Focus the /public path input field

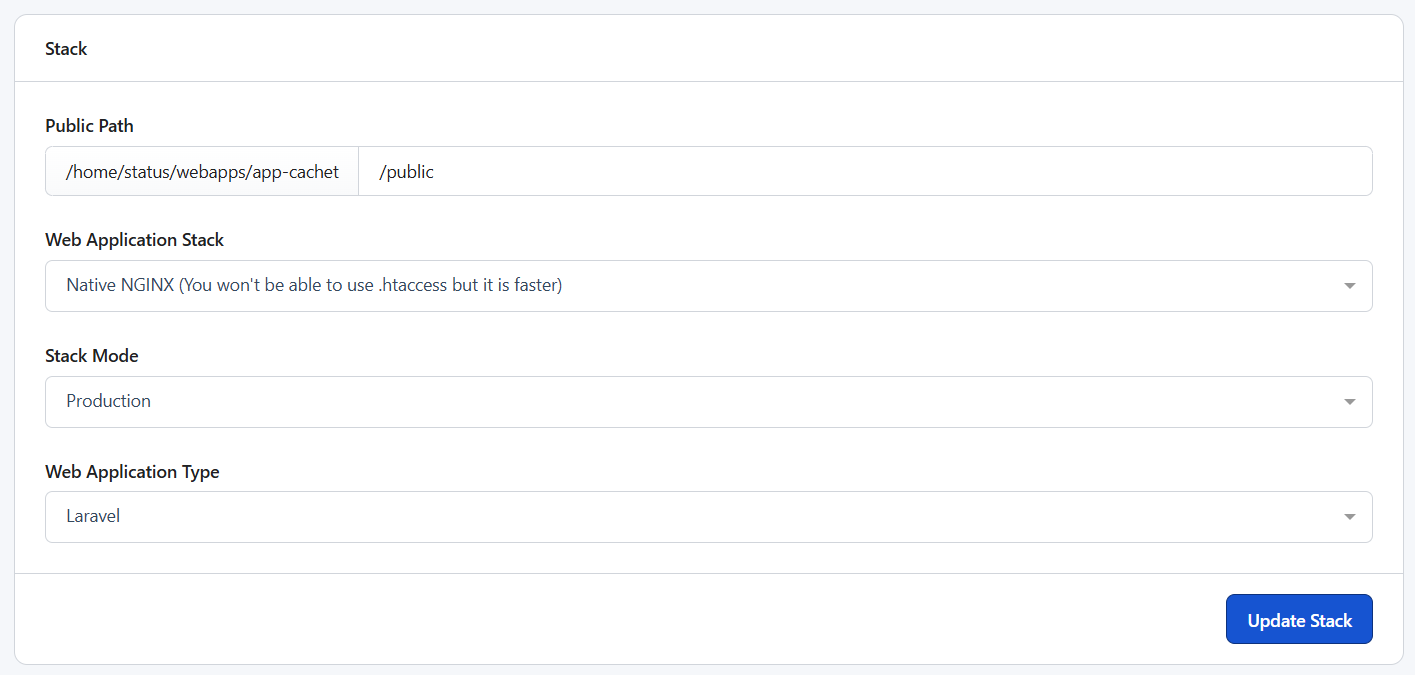[x=407, y=172]
